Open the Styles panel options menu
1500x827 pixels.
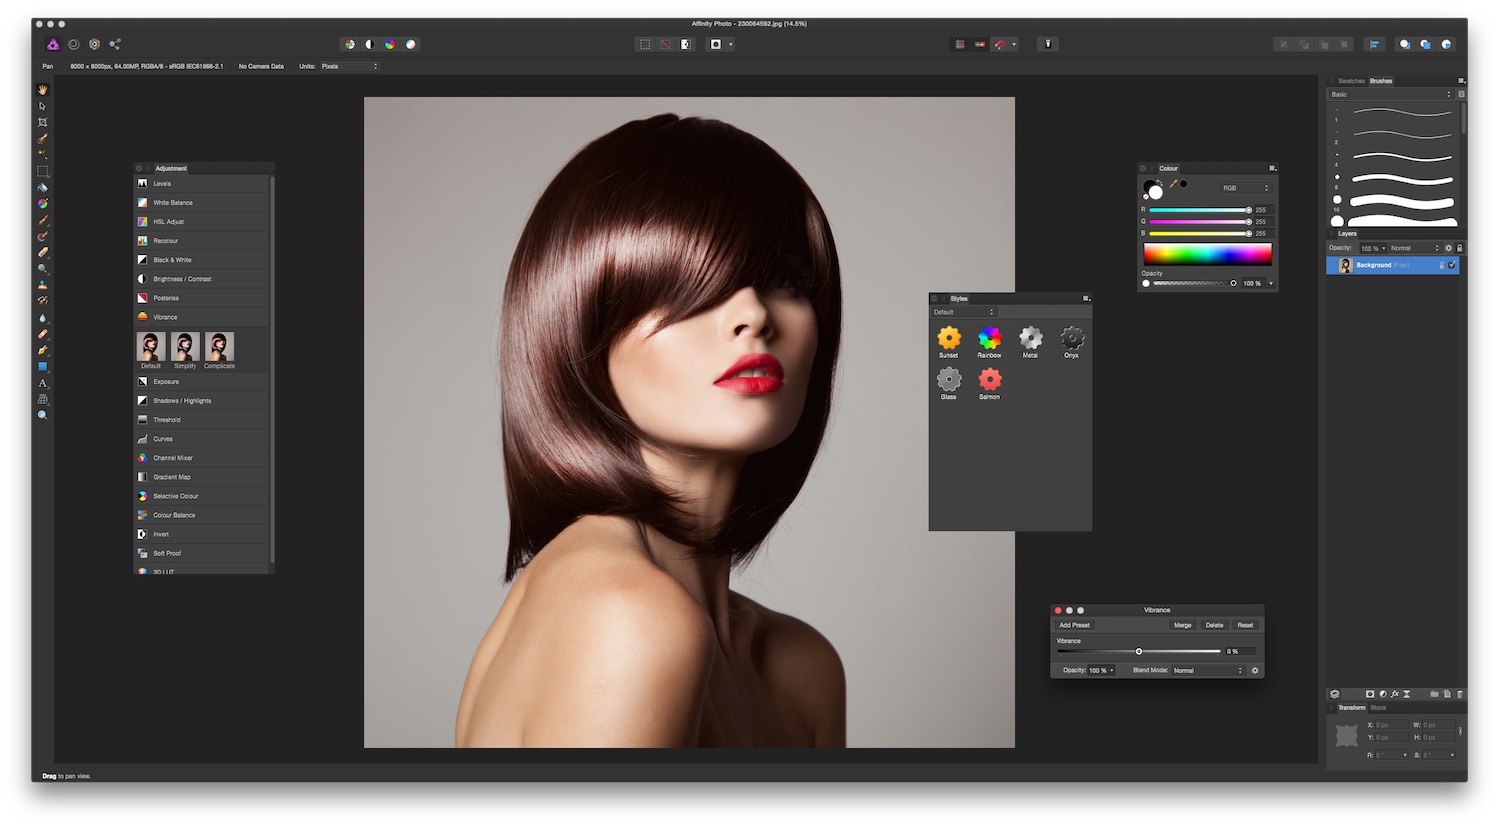click(1086, 298)
